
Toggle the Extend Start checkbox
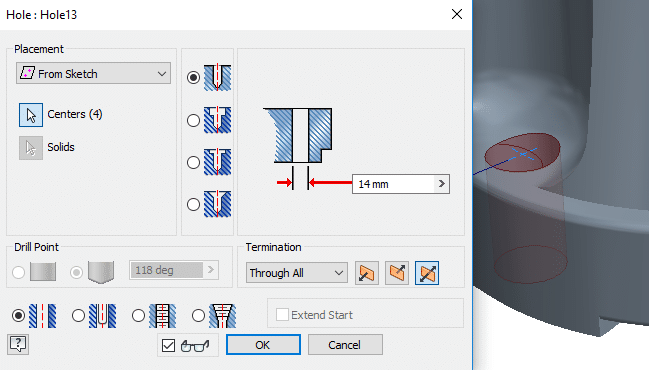tap(282, 315)
